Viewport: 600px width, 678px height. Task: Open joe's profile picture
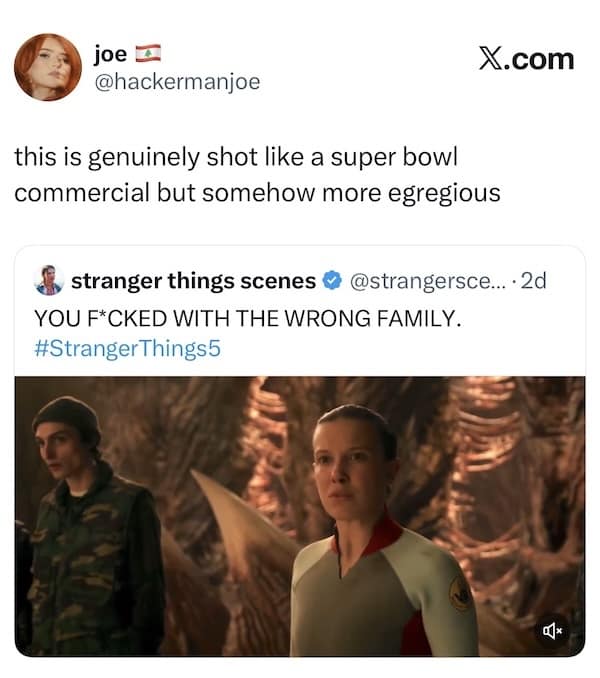click(x=49, y=67)
